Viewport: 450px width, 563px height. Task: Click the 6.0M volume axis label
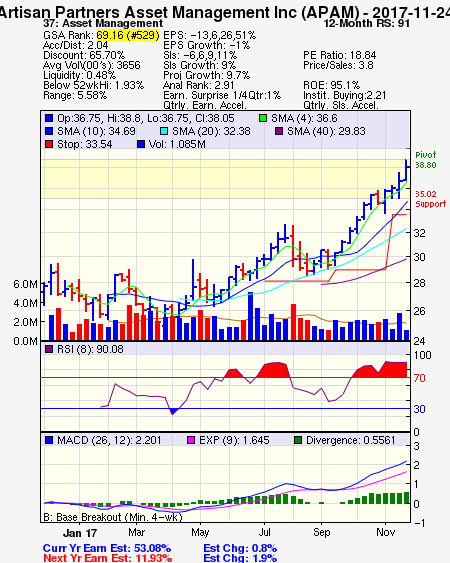coord(25,284)
